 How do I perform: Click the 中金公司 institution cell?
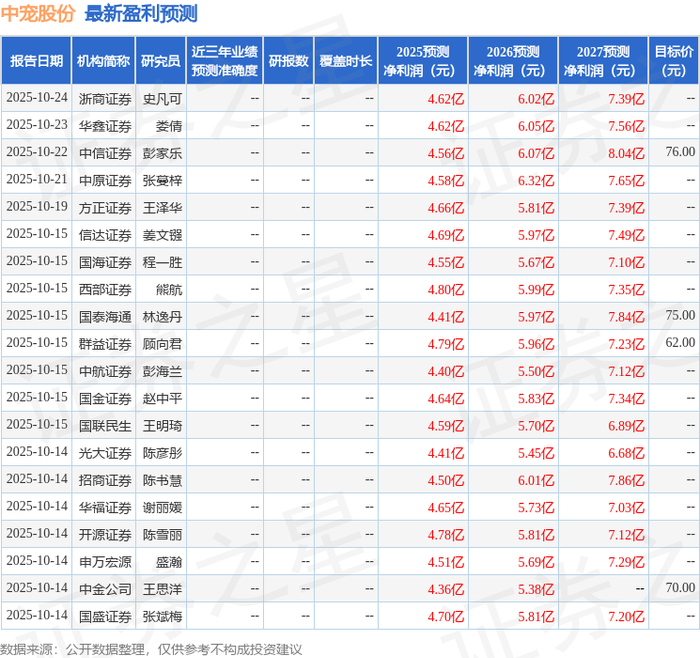pyautogui.click(x=105, y=589)
